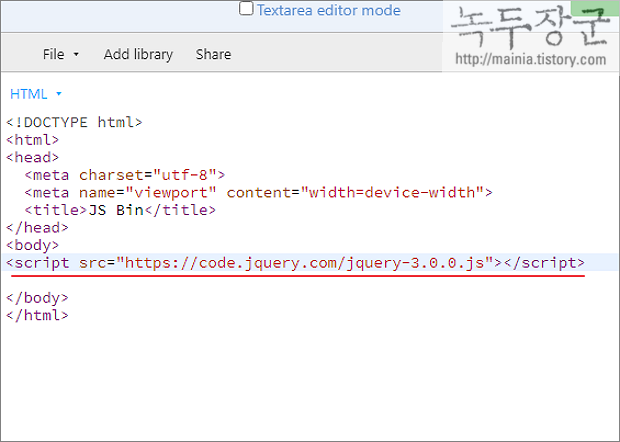
Task: Expand the HTML panel dropdown arrow
Action: 59,94
